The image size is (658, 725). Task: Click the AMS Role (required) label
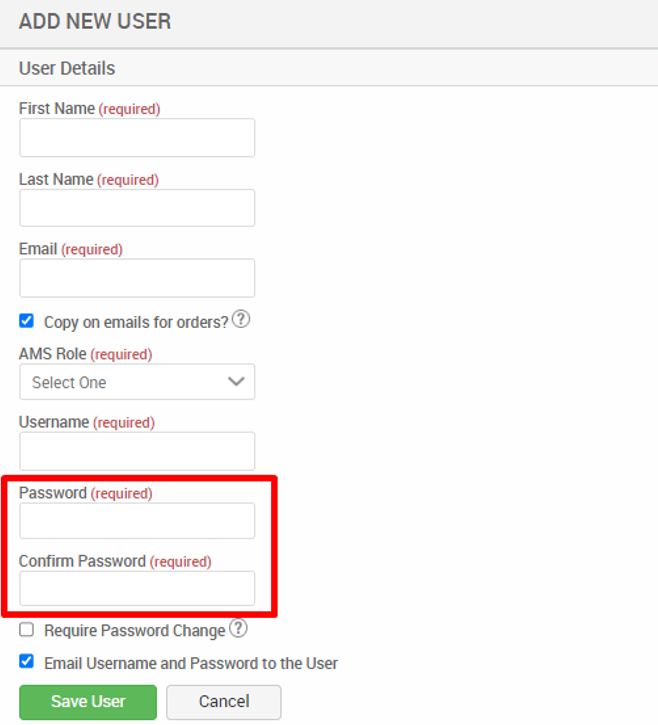[86, 354]
